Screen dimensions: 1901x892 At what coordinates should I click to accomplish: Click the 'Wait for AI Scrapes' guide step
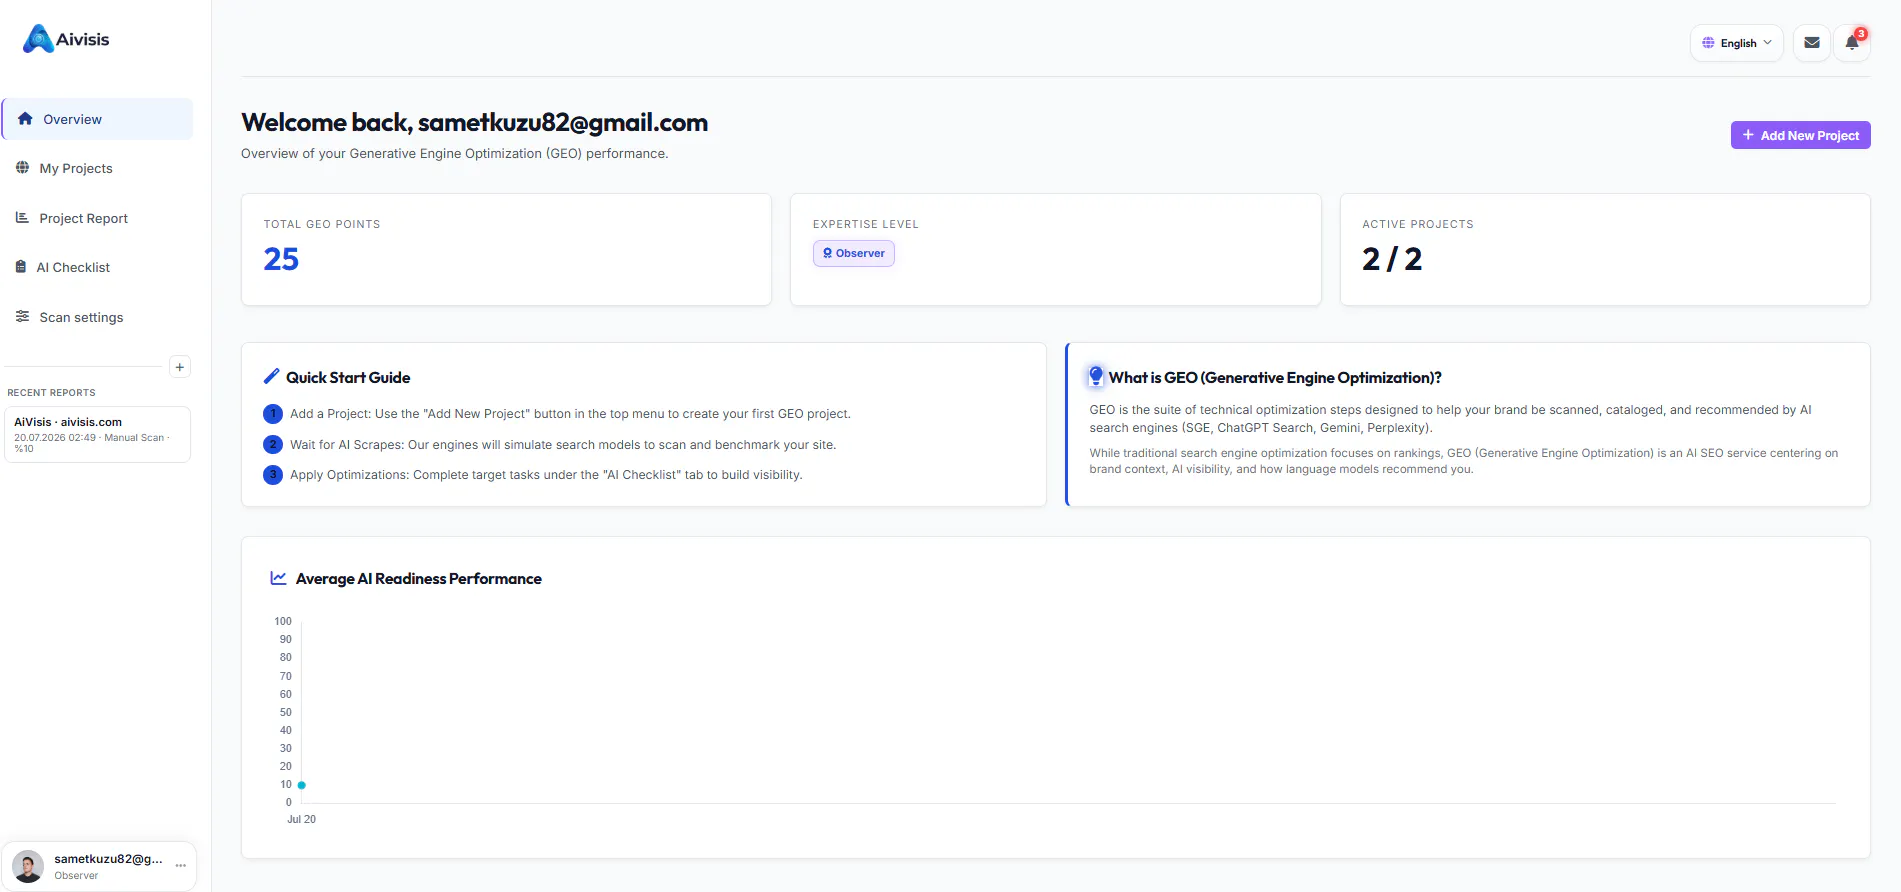click(x=563, y=444)
